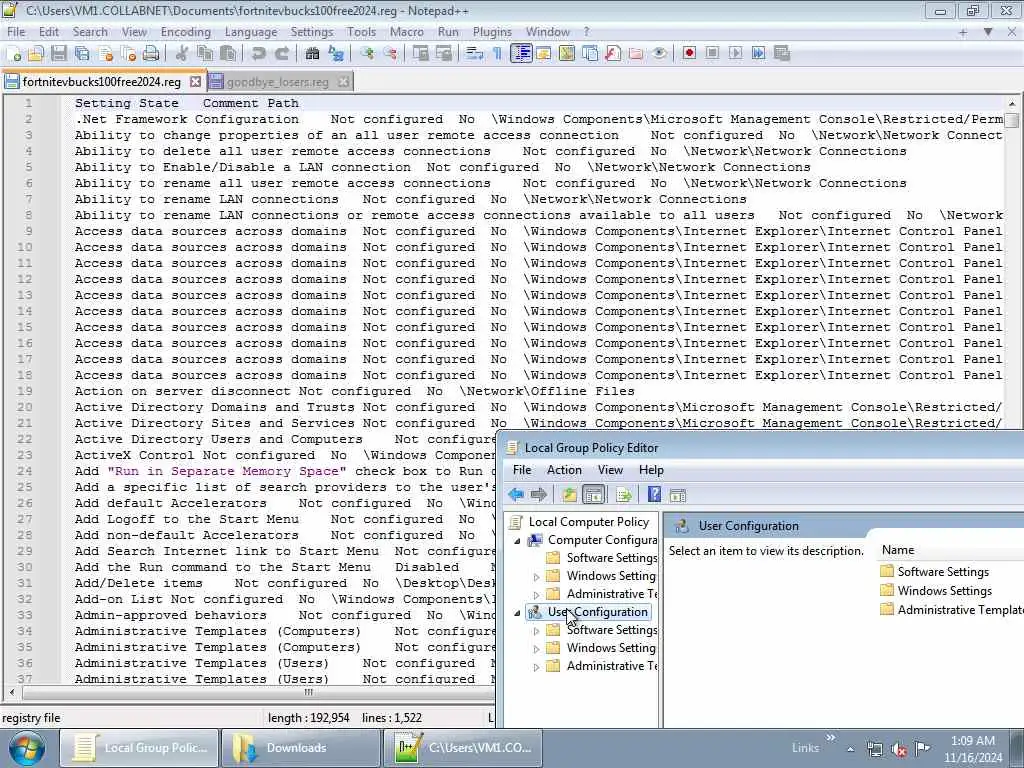Click the Save All toolbar icon
This screenshot has width=1024, height=768.
82,54
